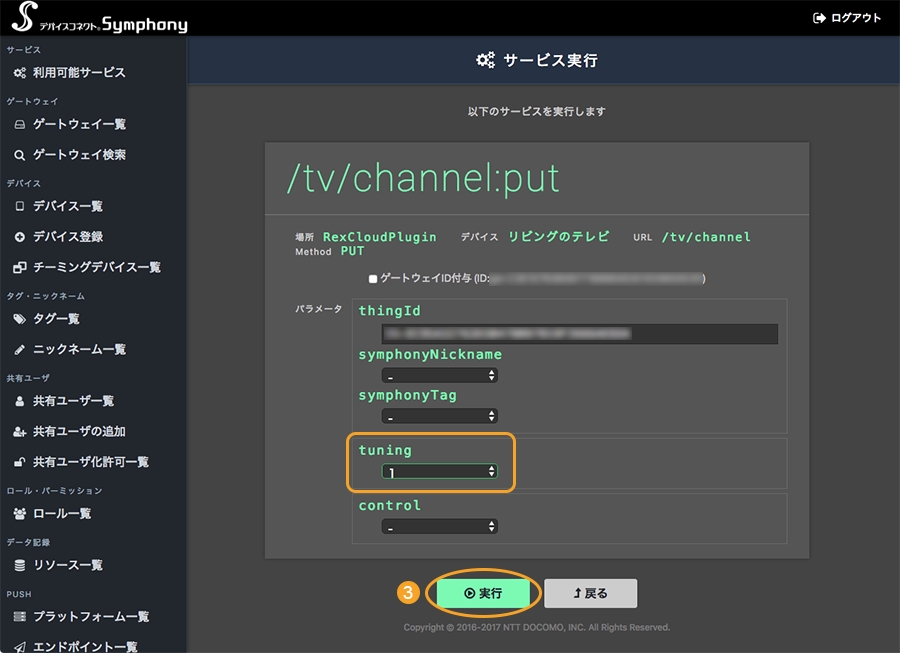Open ニックネーム一覧 in sidebar
The width and height of the screenshot is (900, 653).
79,349
